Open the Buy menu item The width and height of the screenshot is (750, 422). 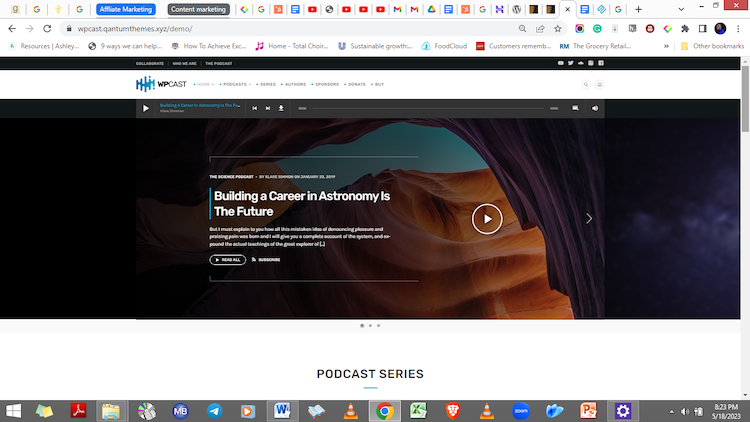tap(378, 85)
